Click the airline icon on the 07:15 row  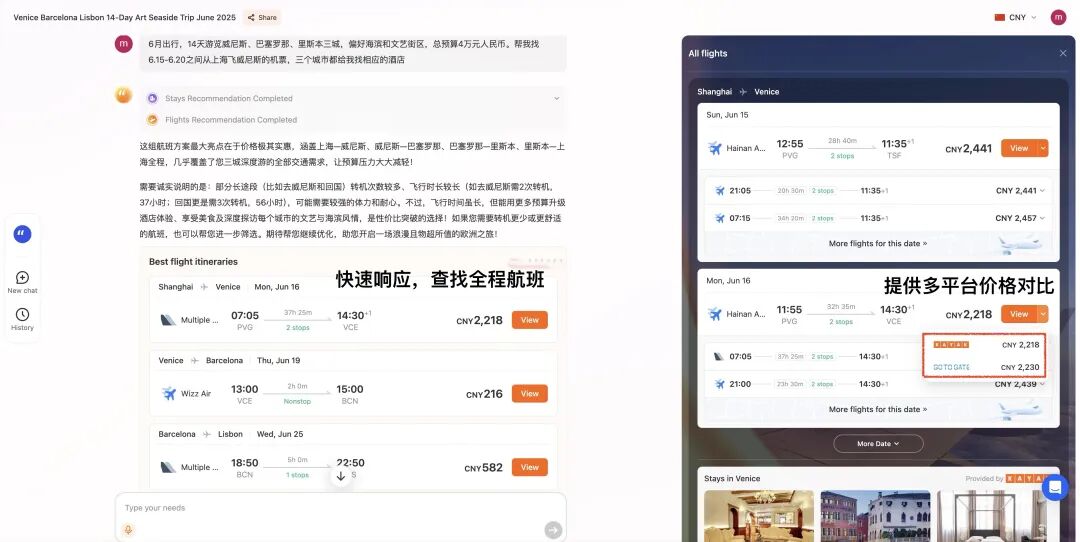point(720,218)
